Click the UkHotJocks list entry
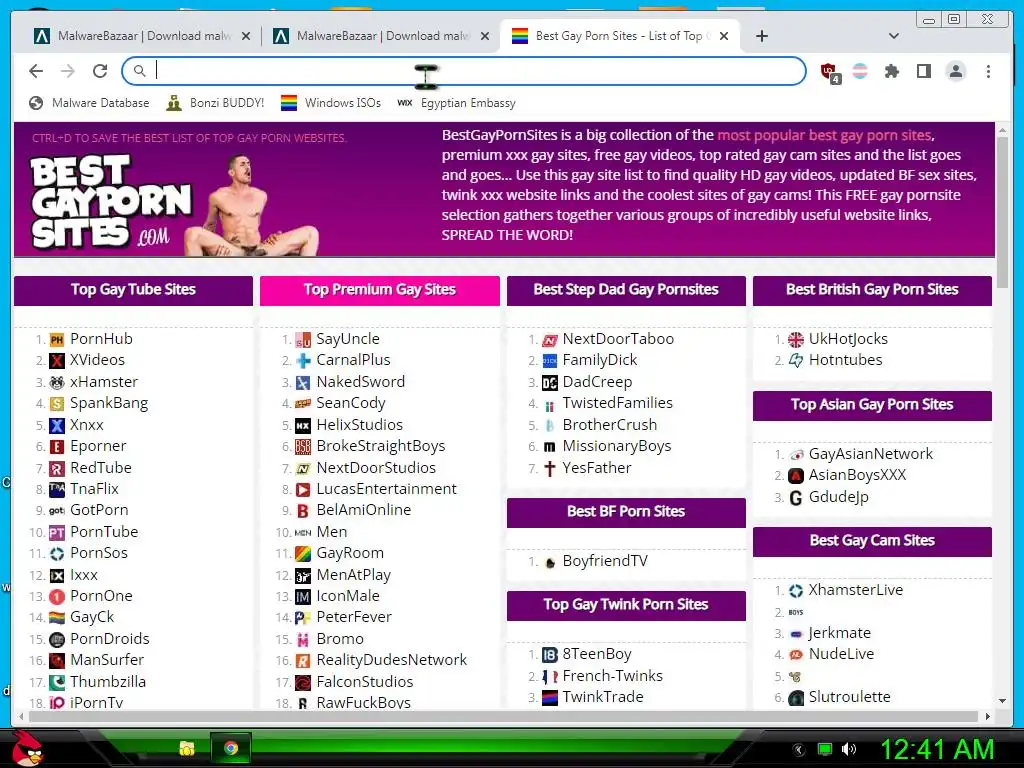The height and width of the screenshot is (768, 1024). (848, 339)
